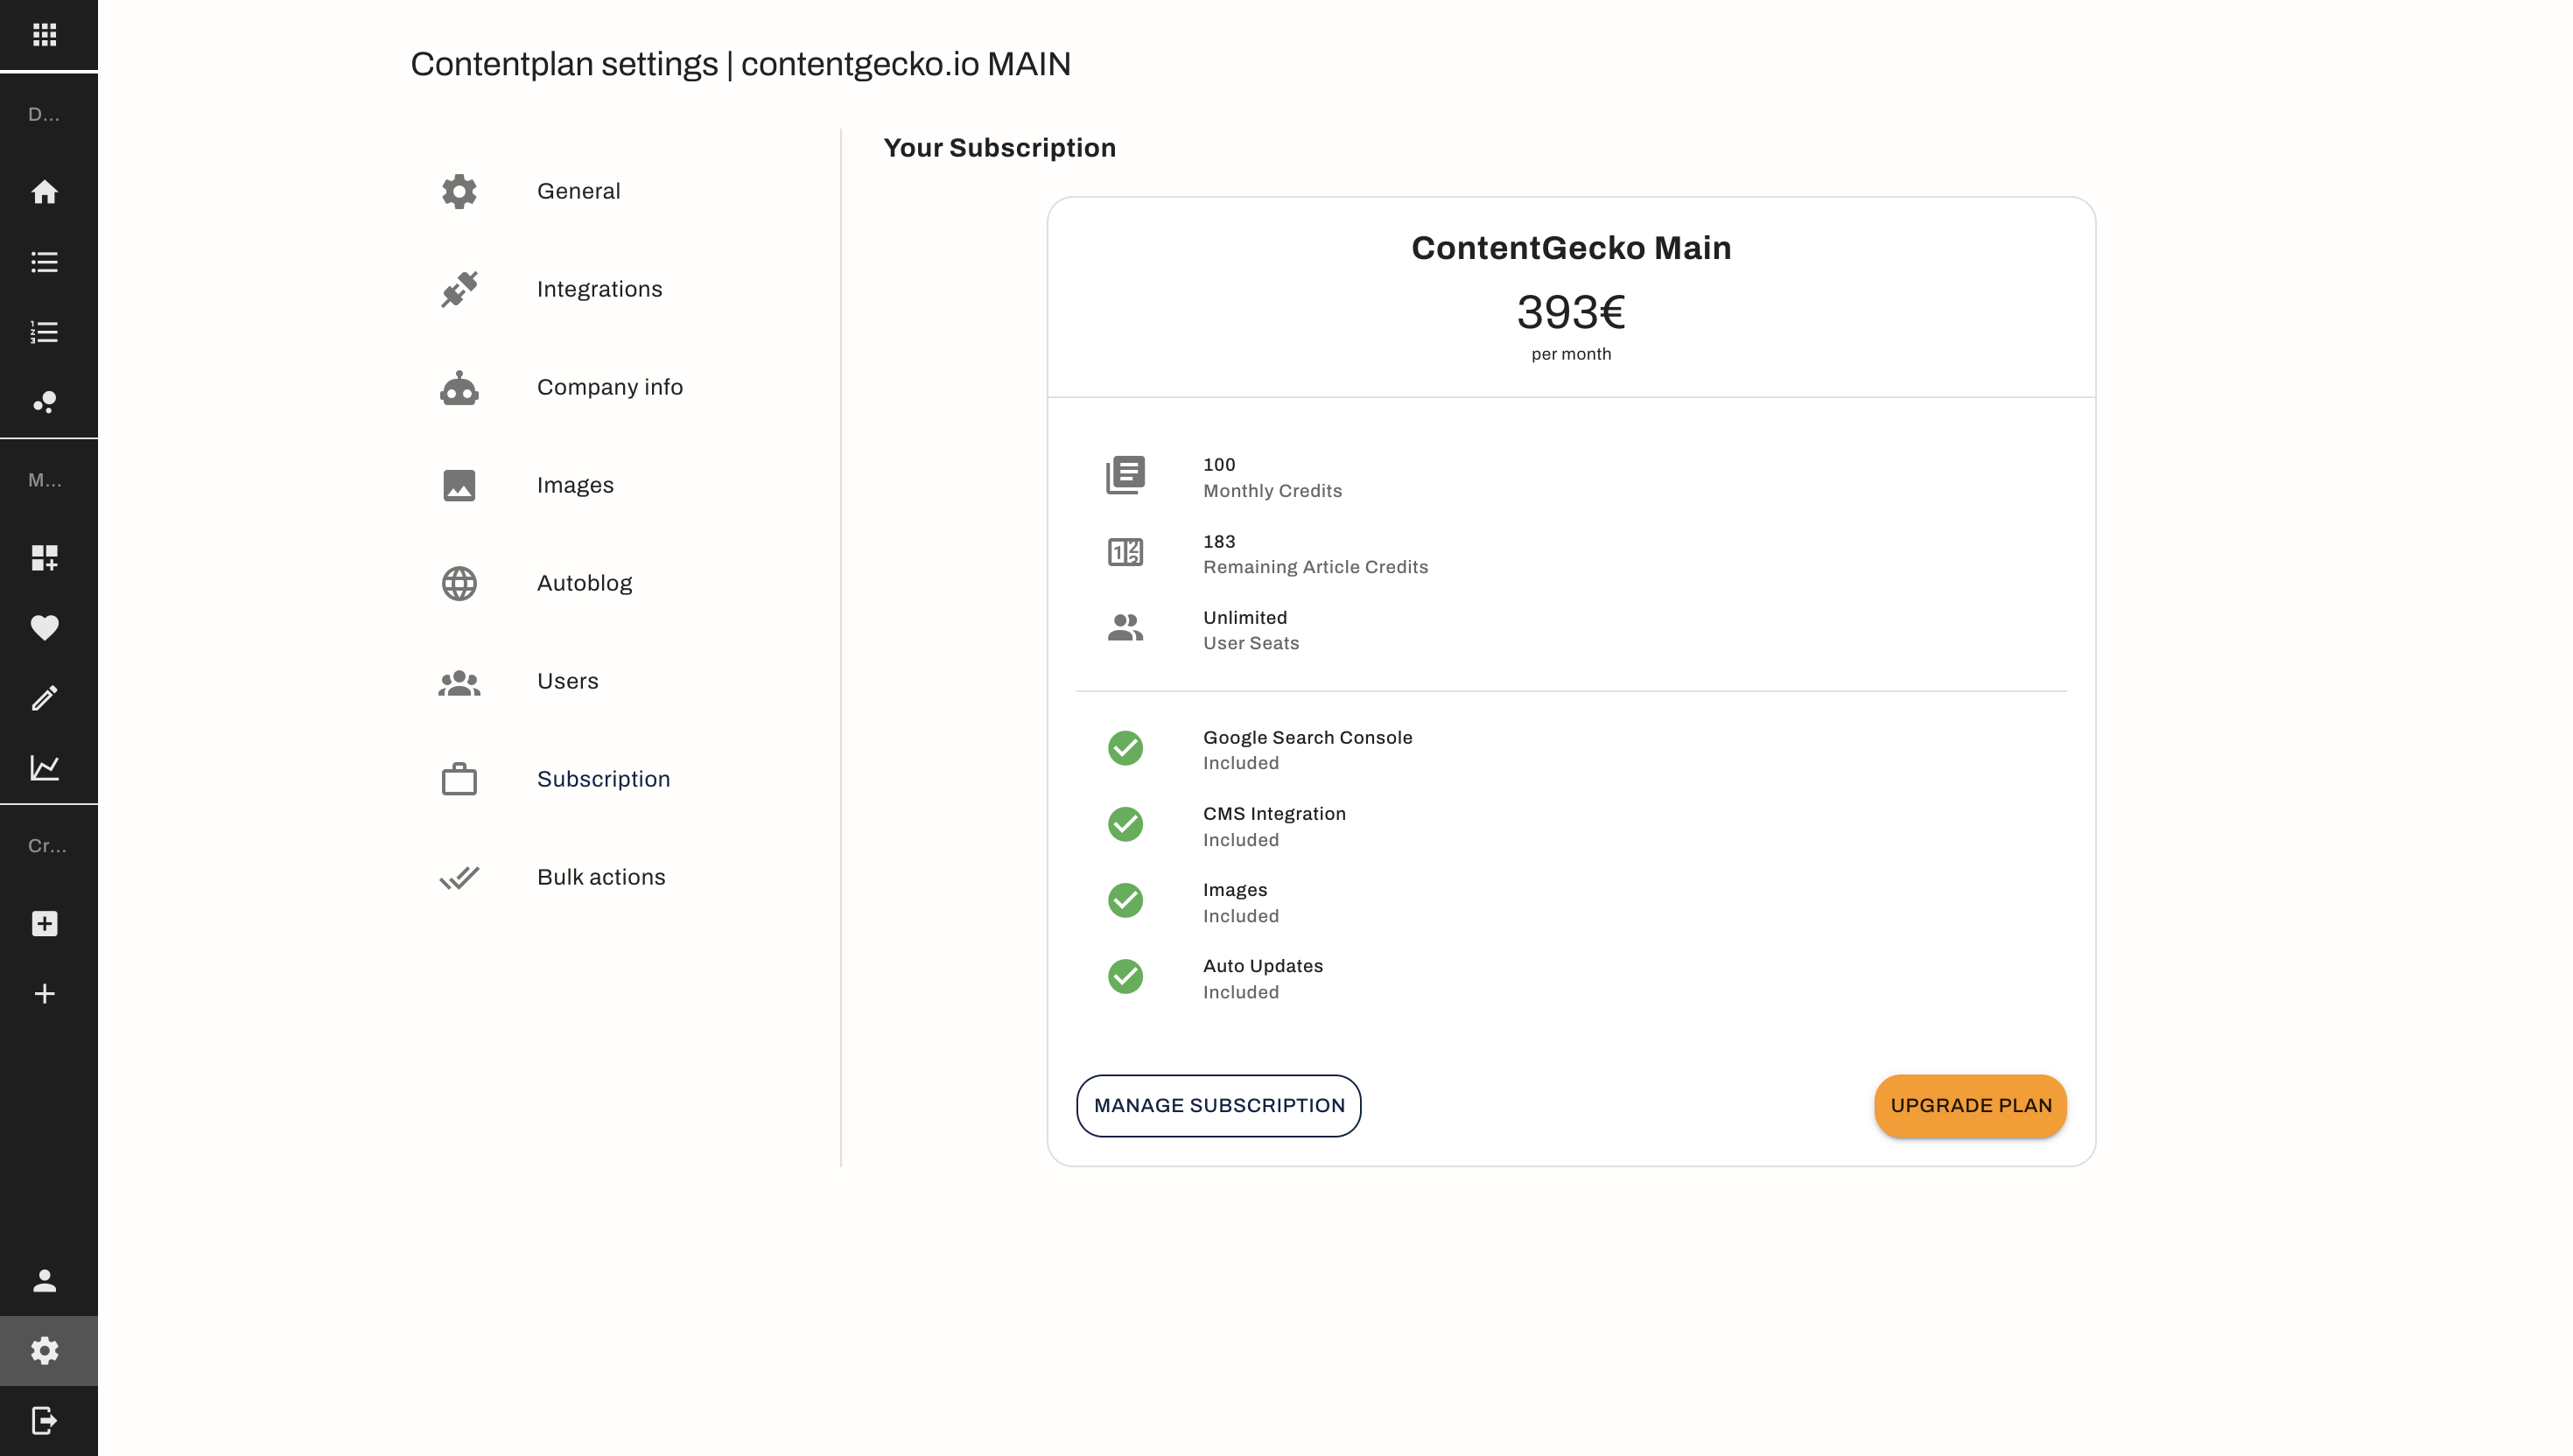The height and width of the screenshot is (1456, 2573).
Task: Click the home icon in sidebar
Action: [44, 192]
